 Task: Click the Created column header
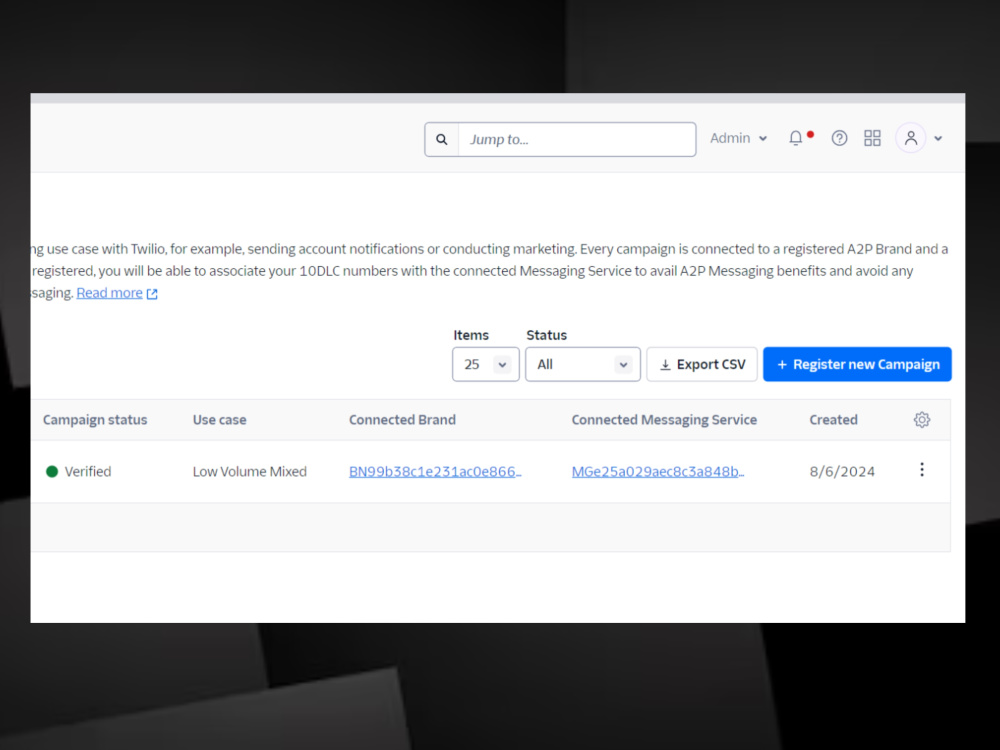point(834,420)
